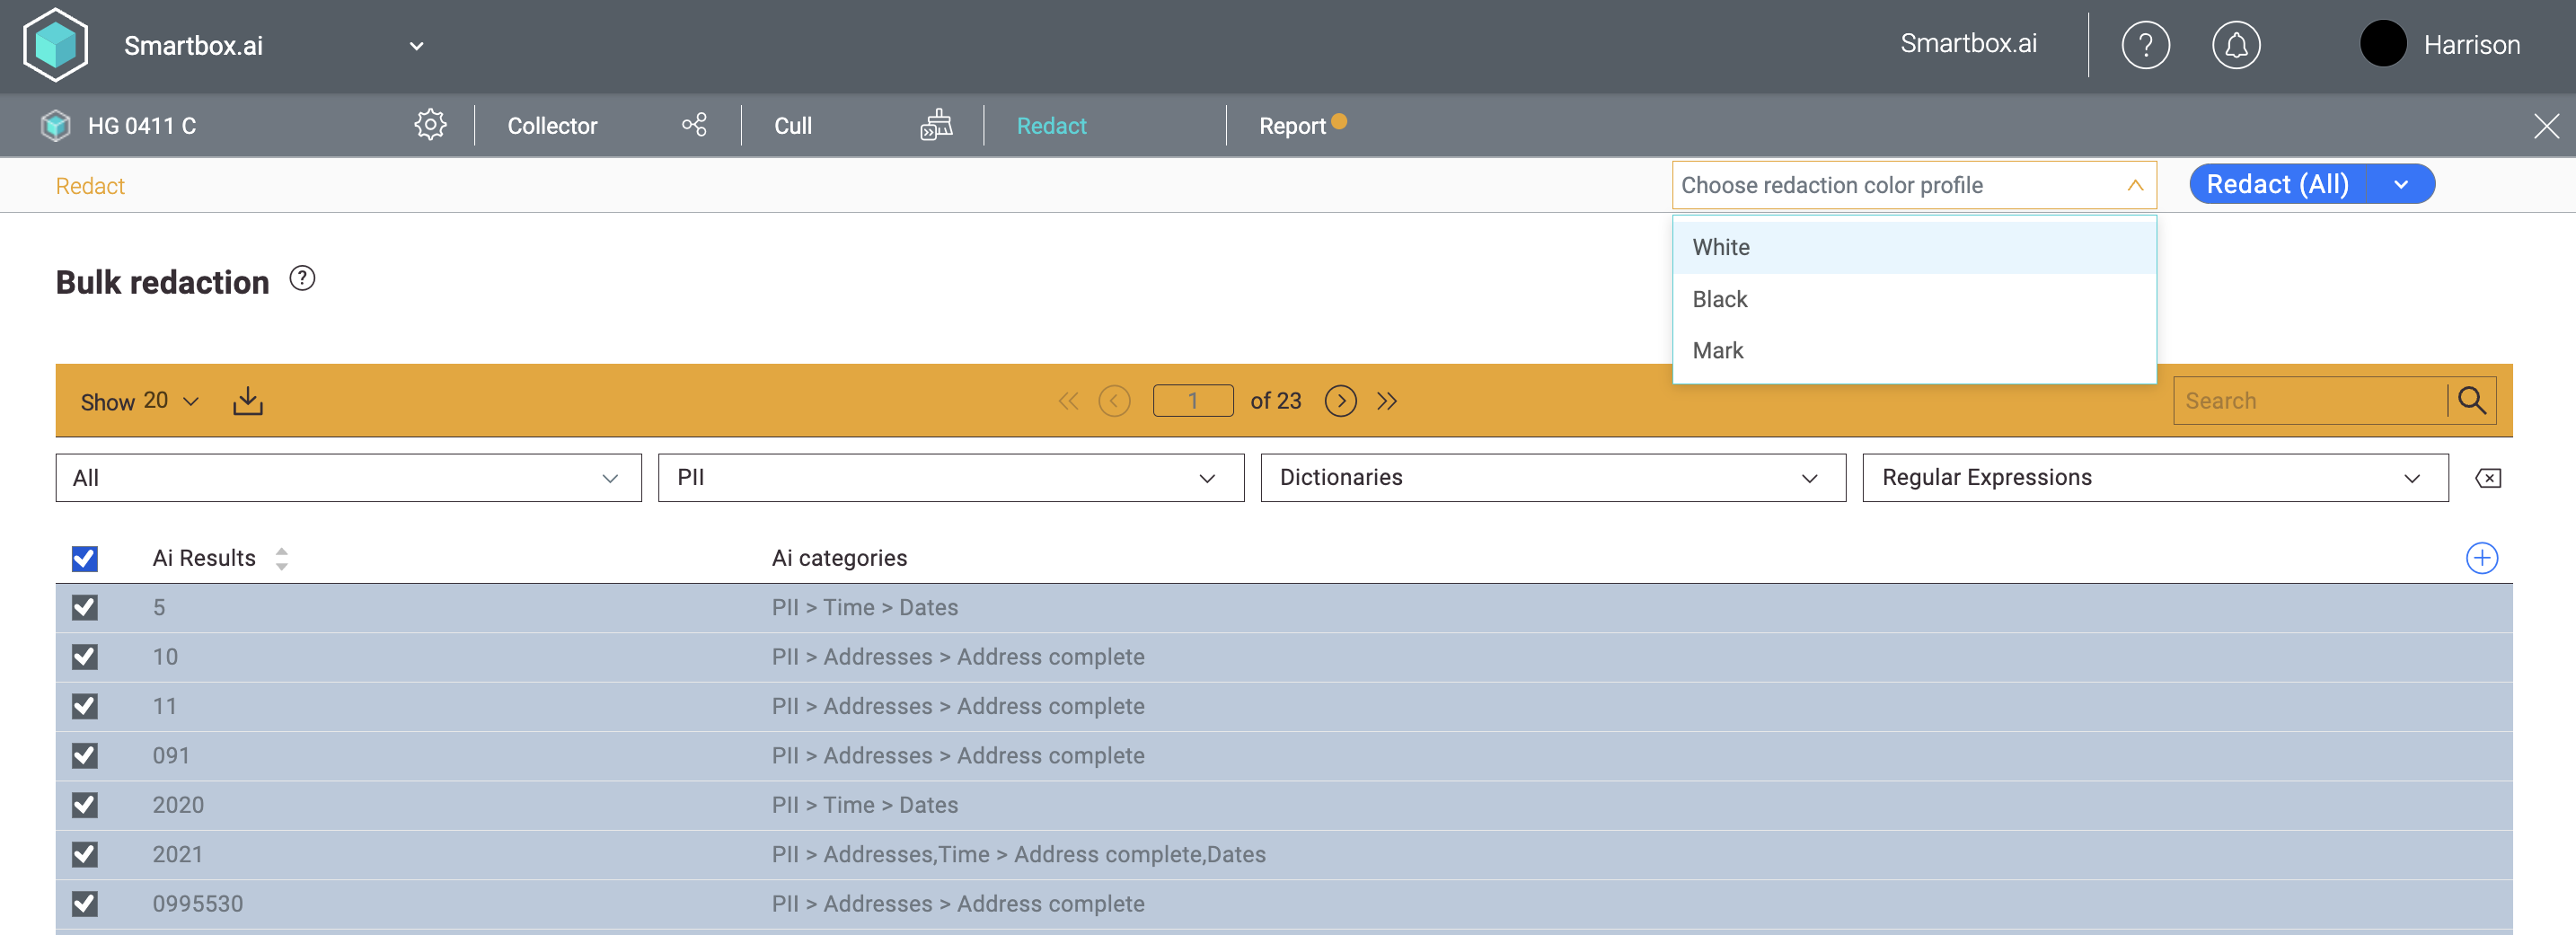The image size is (2576, 935).
Task: Click the Ai categories column header
Action: coord(839,558)
